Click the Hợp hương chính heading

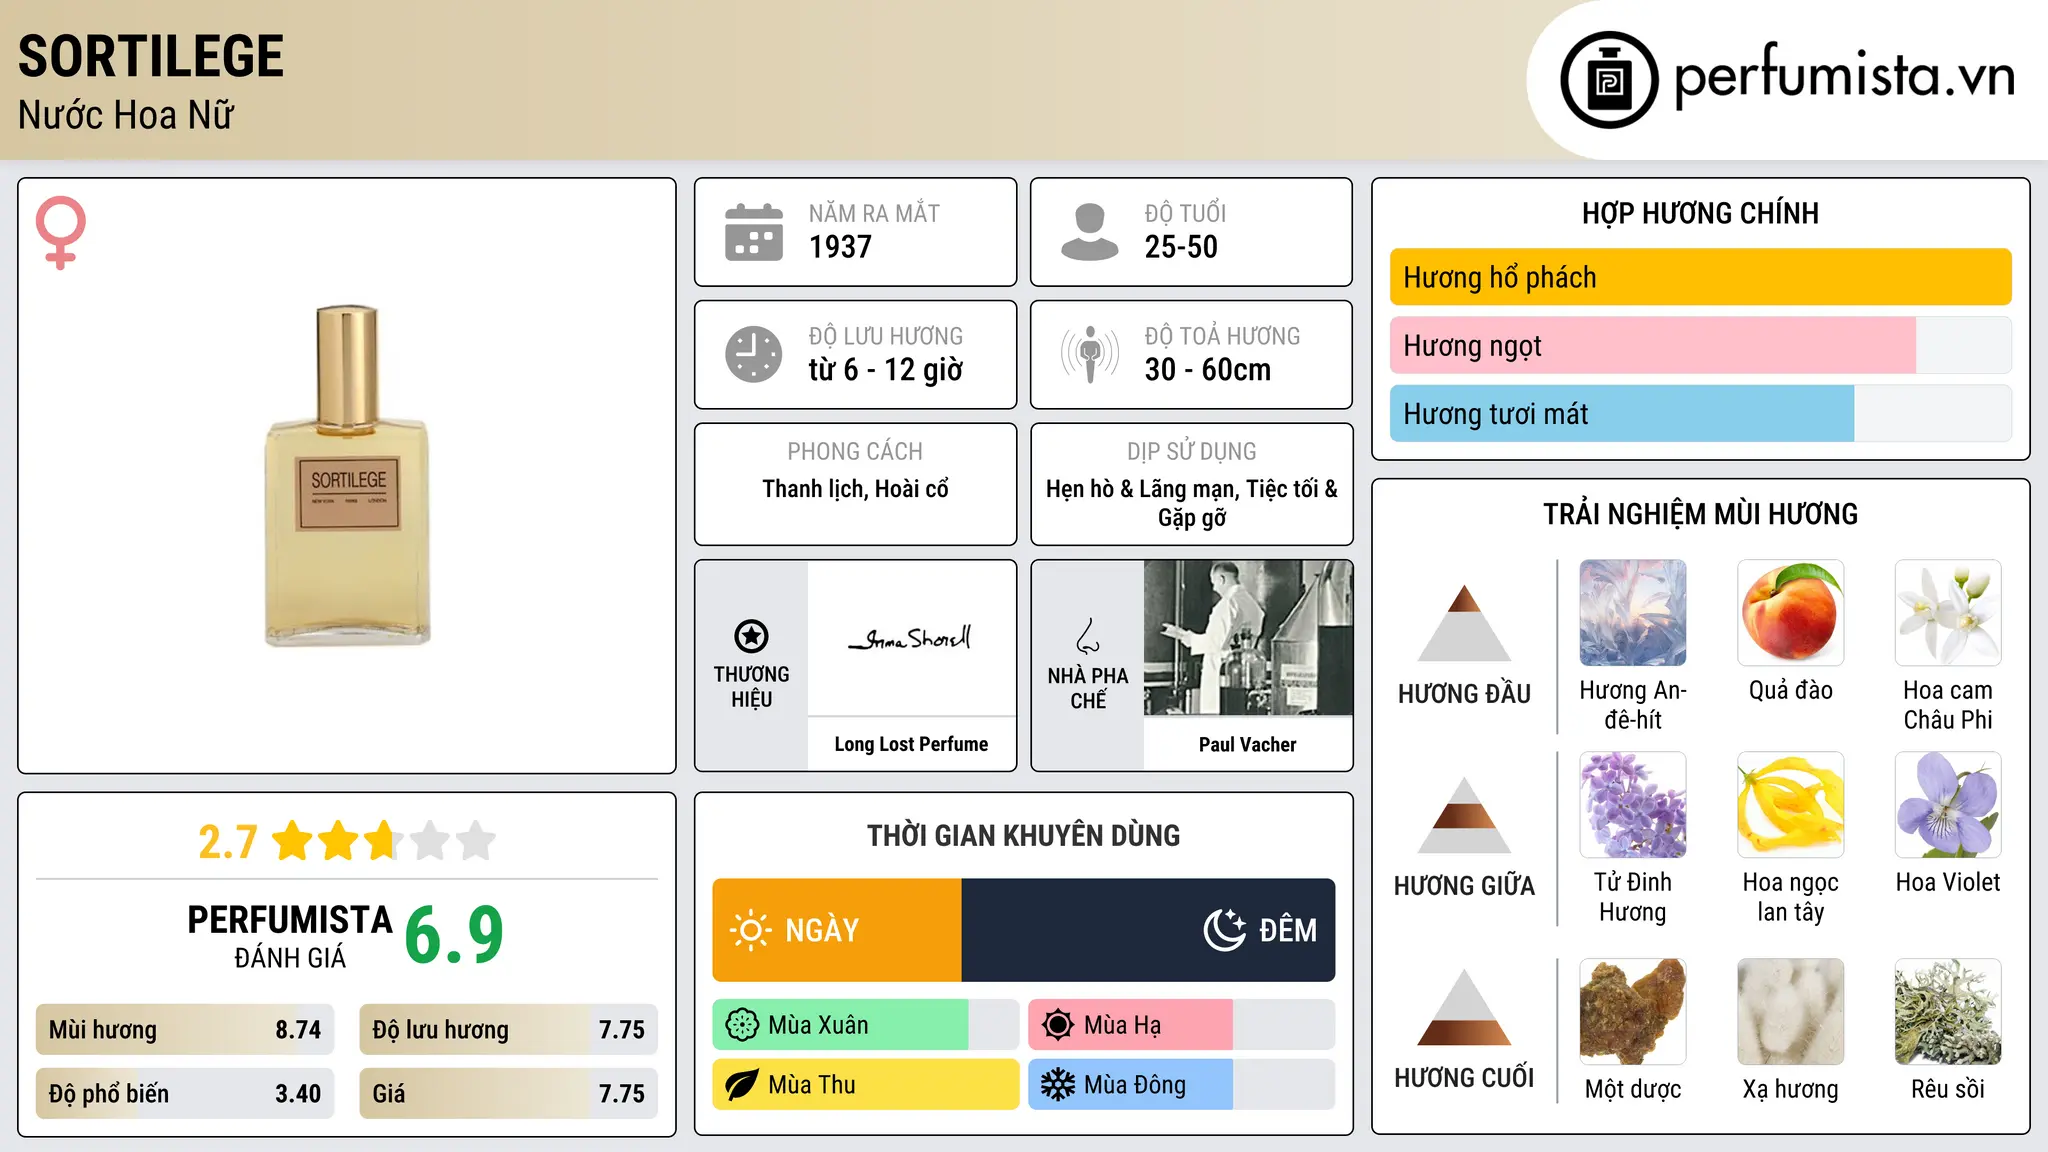[x=1700, y=213]
